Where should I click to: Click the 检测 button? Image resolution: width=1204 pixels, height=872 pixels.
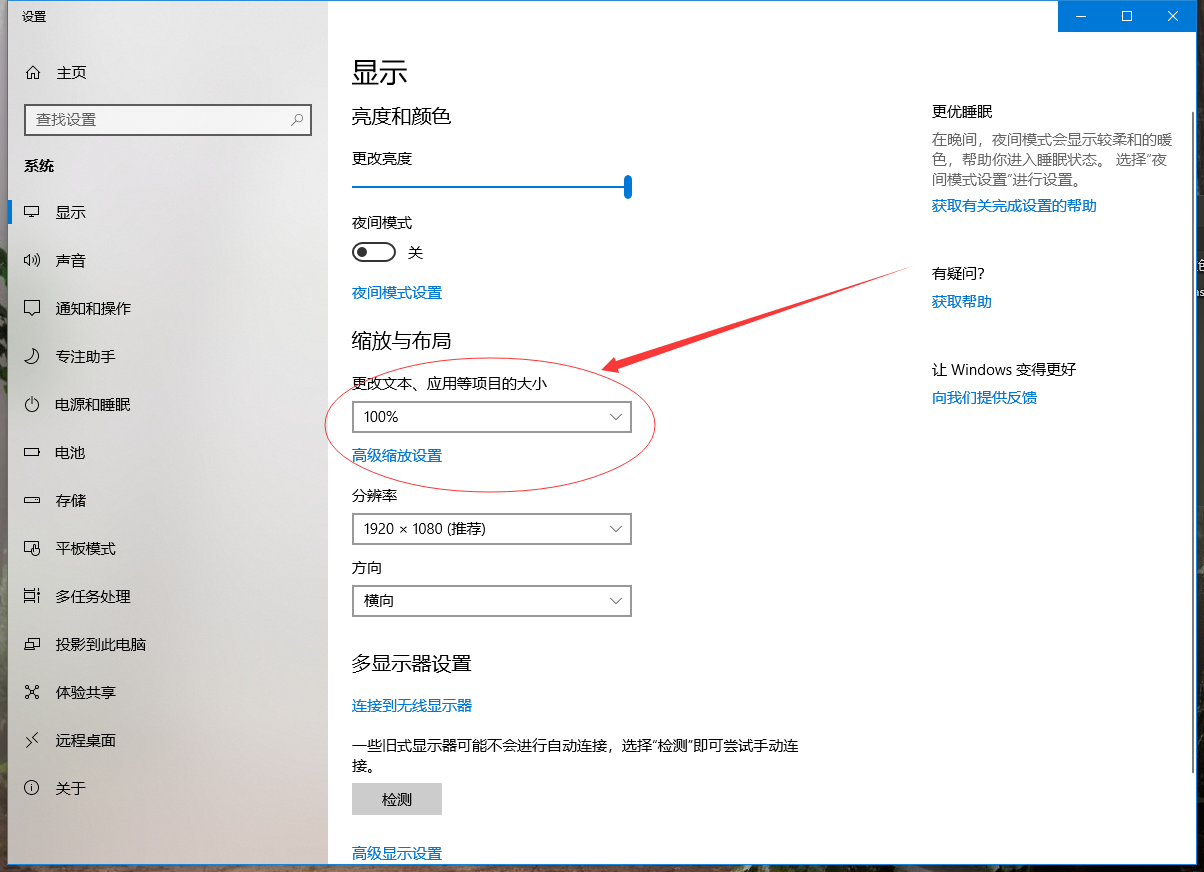click(x=397, y=799)
